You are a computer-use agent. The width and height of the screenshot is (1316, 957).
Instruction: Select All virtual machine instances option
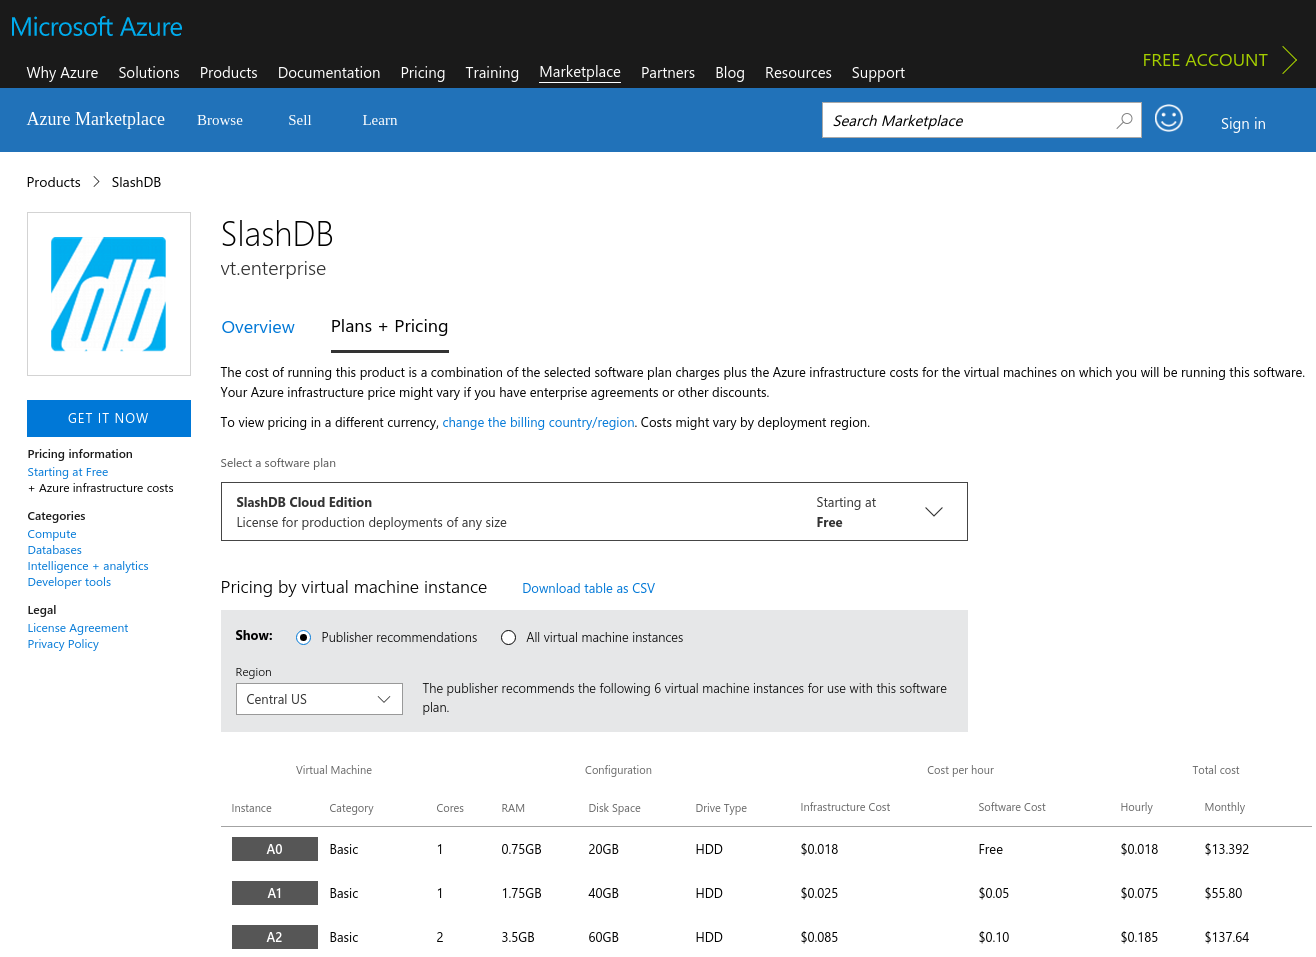508,638
